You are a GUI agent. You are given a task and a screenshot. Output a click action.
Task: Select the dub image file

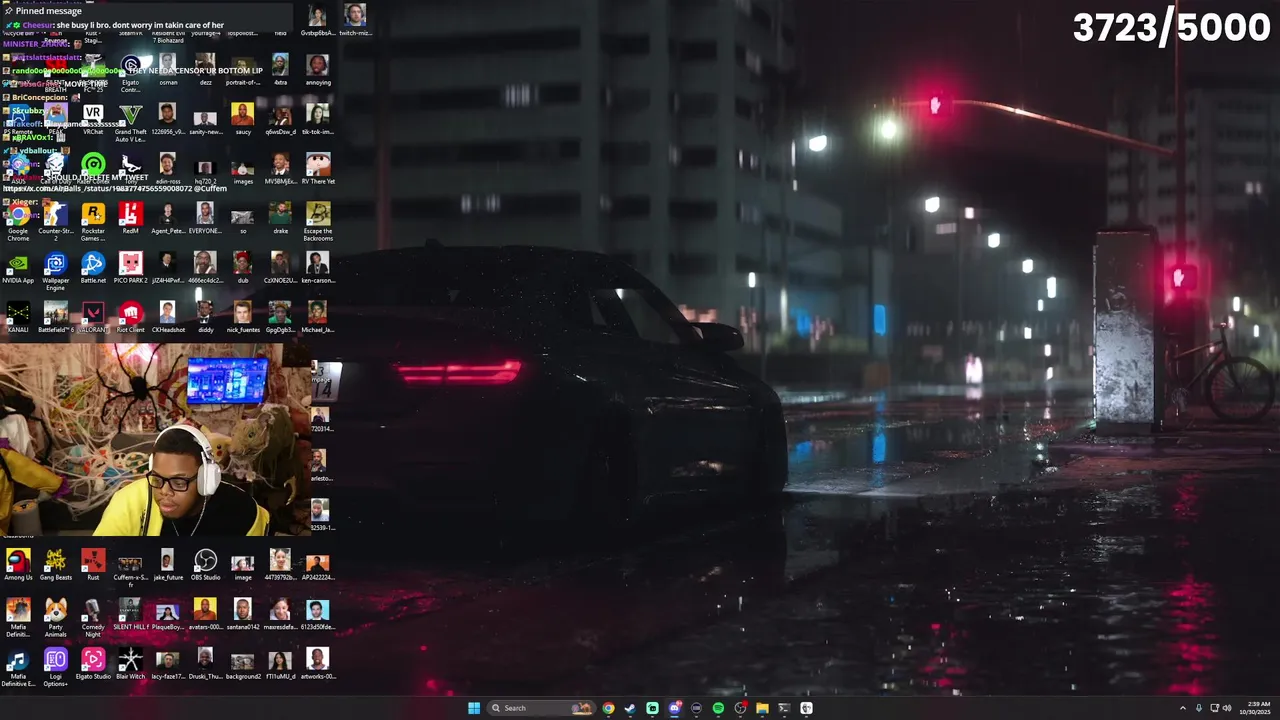coord(243,268)
